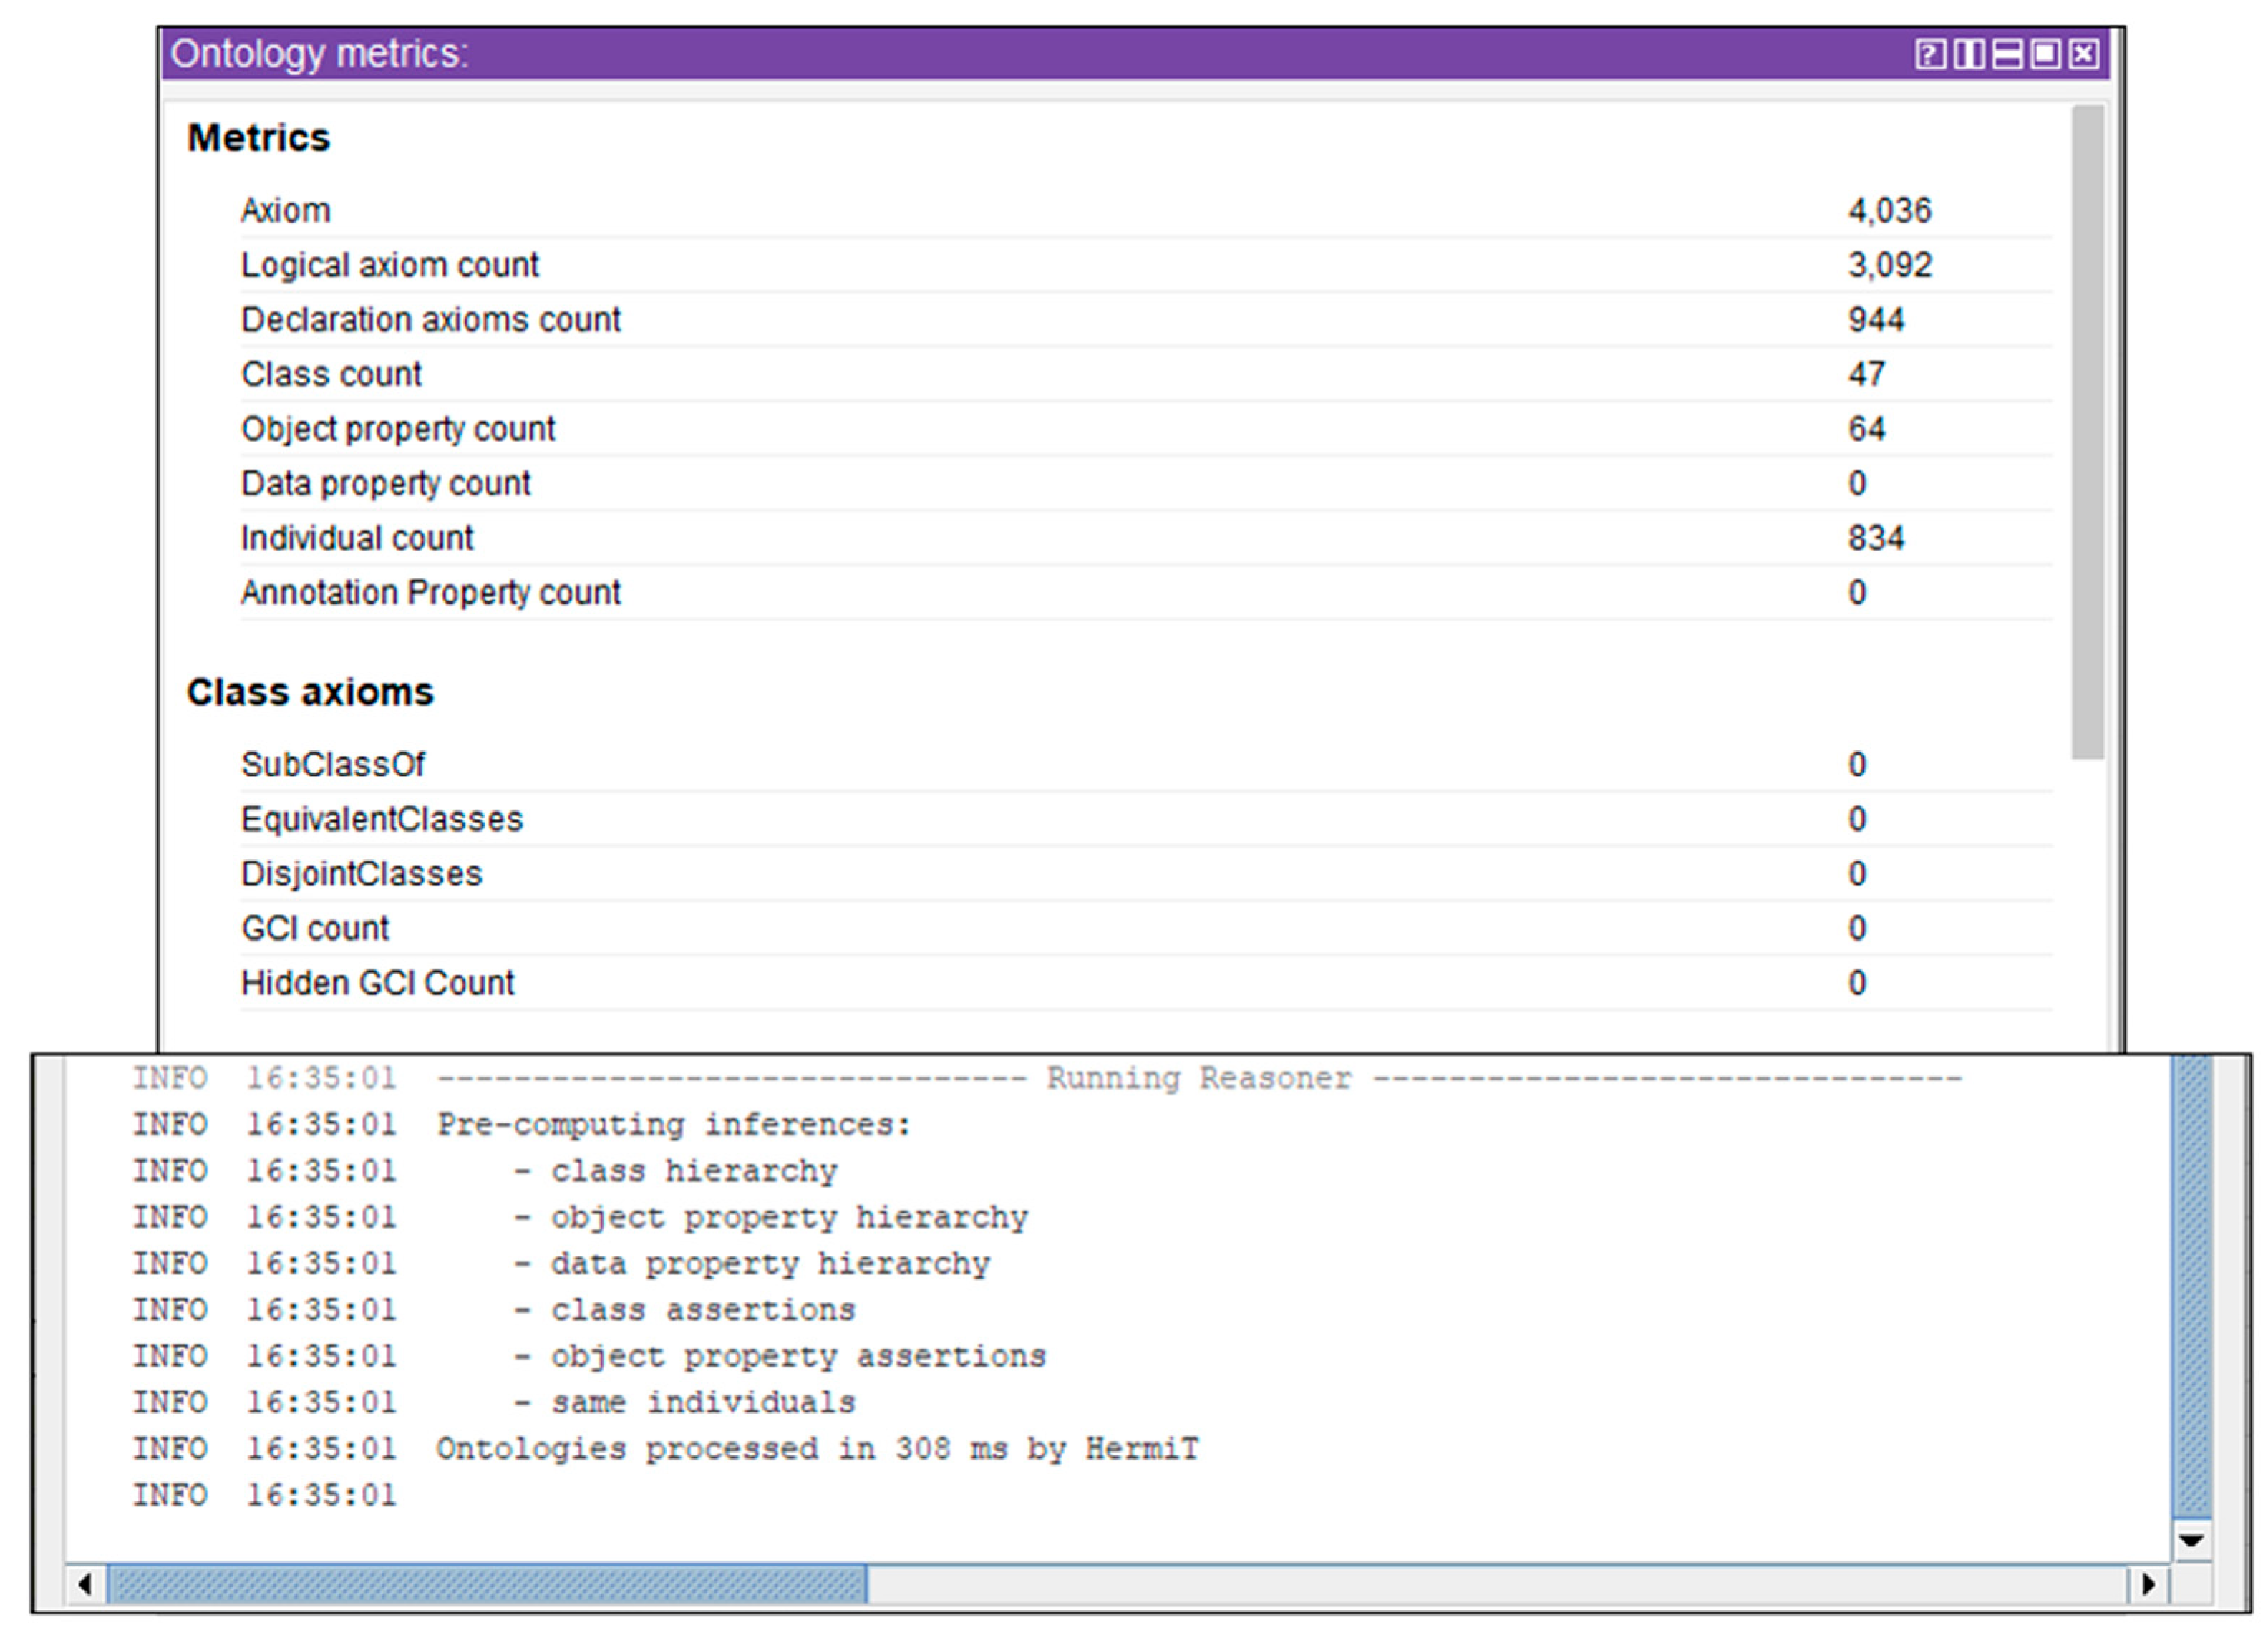Click the log panel scroll-down arrow
Image resolution: width=2268 pixels, height=1633 pixels.
point(2191,1540)
